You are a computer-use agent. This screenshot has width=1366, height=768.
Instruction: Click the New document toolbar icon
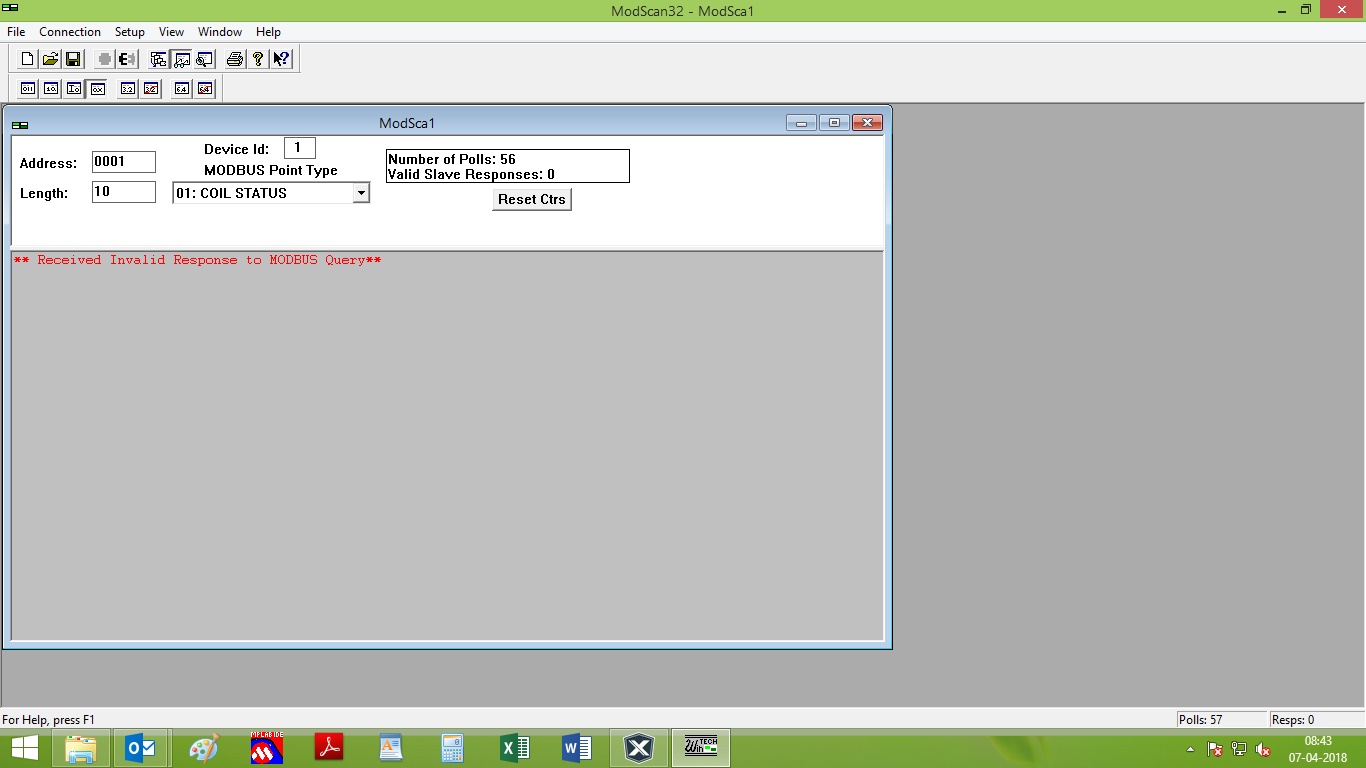click(x=27, y=59)
